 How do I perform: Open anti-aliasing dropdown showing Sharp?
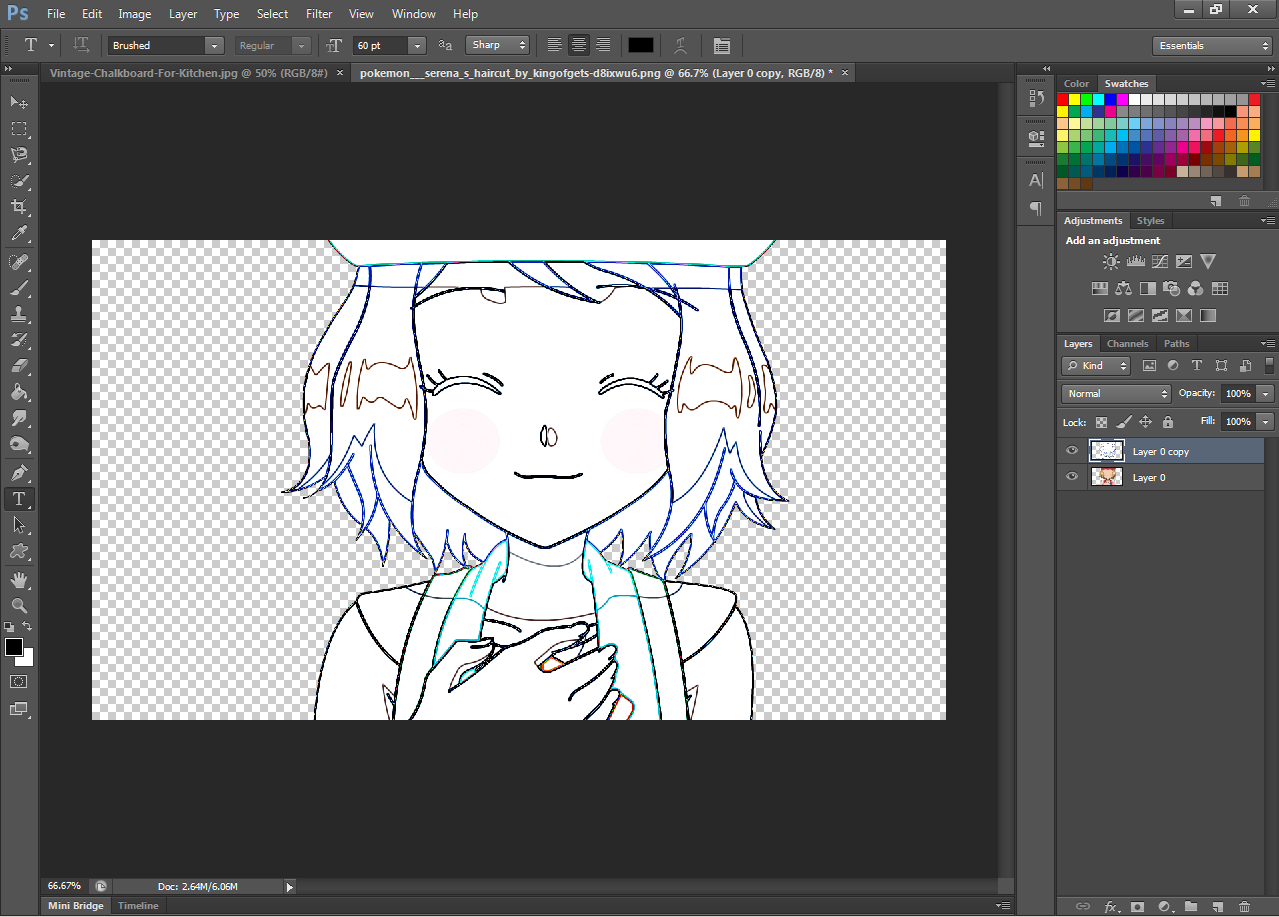coord(497,45)
